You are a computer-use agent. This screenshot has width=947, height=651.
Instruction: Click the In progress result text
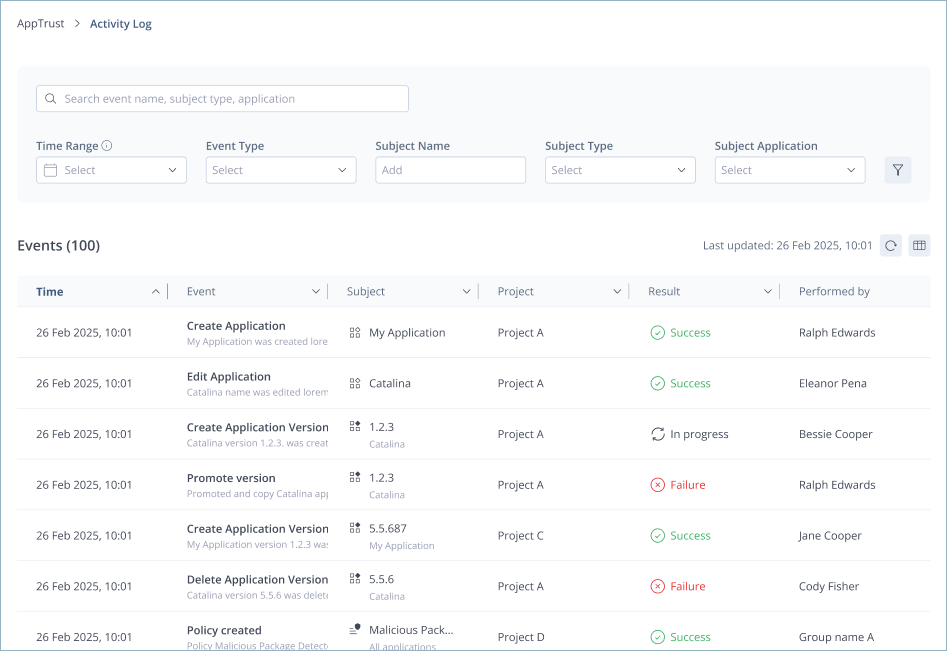[x=699, y=434]
